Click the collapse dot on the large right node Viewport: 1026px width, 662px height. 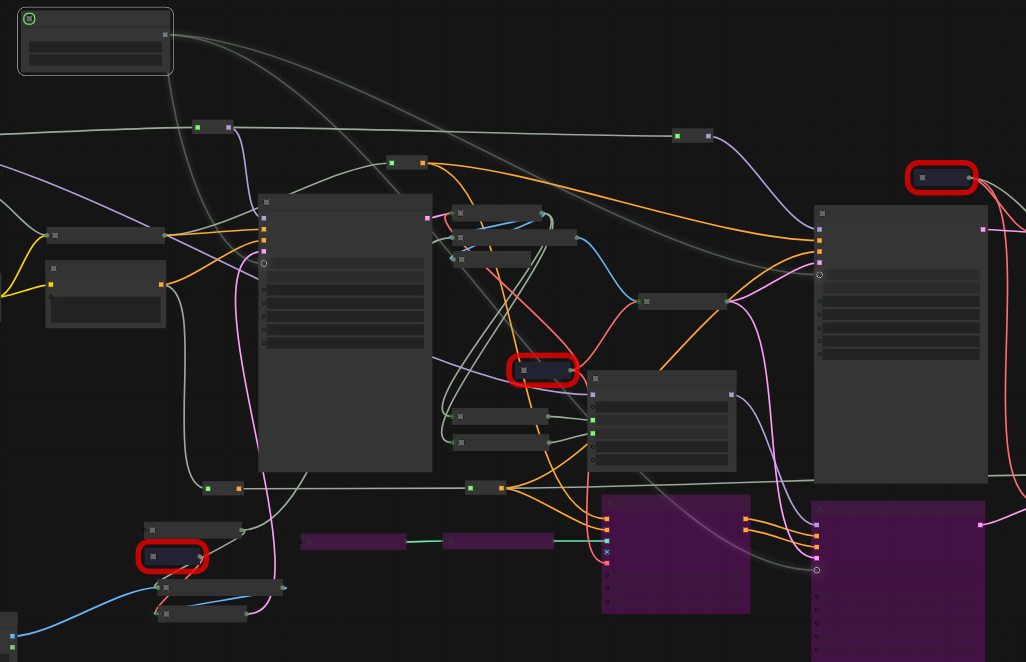pyautogui.click(x=822, y=213)
